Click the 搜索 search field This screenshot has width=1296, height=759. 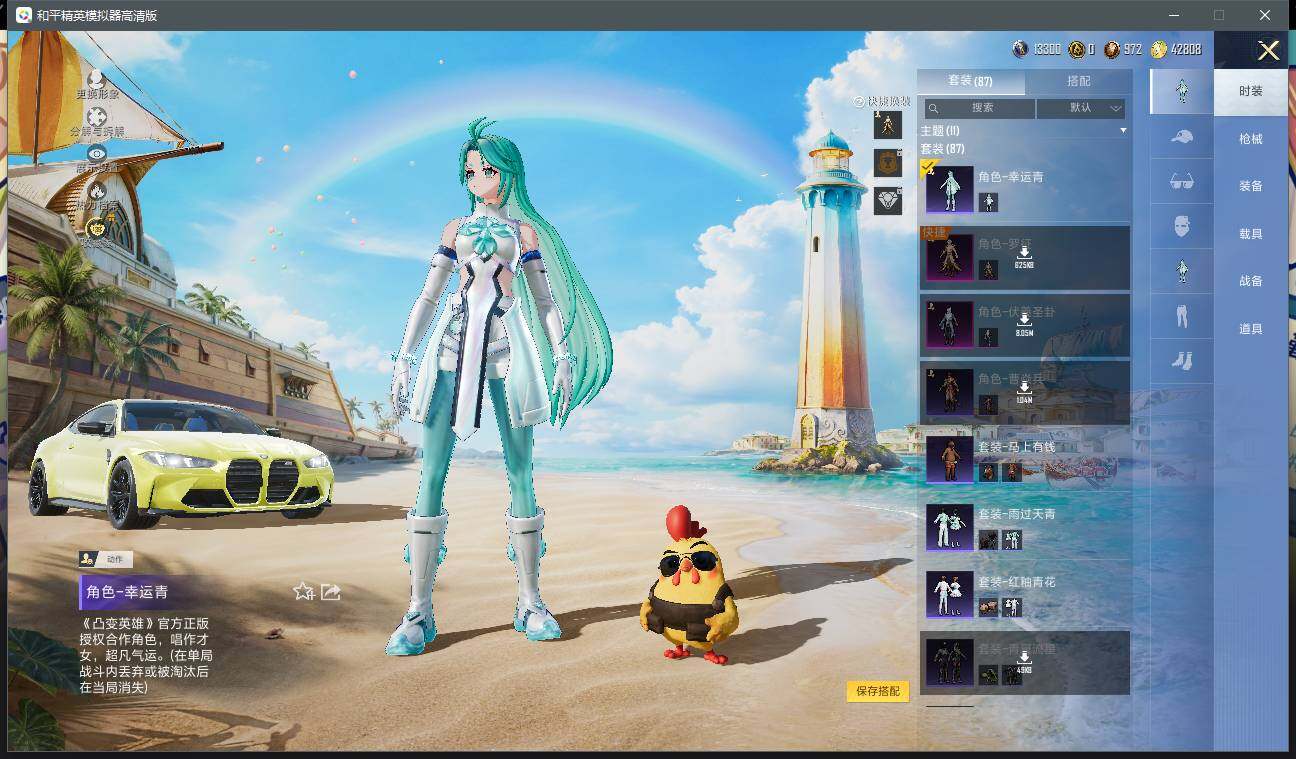click(x=980, y=108)
